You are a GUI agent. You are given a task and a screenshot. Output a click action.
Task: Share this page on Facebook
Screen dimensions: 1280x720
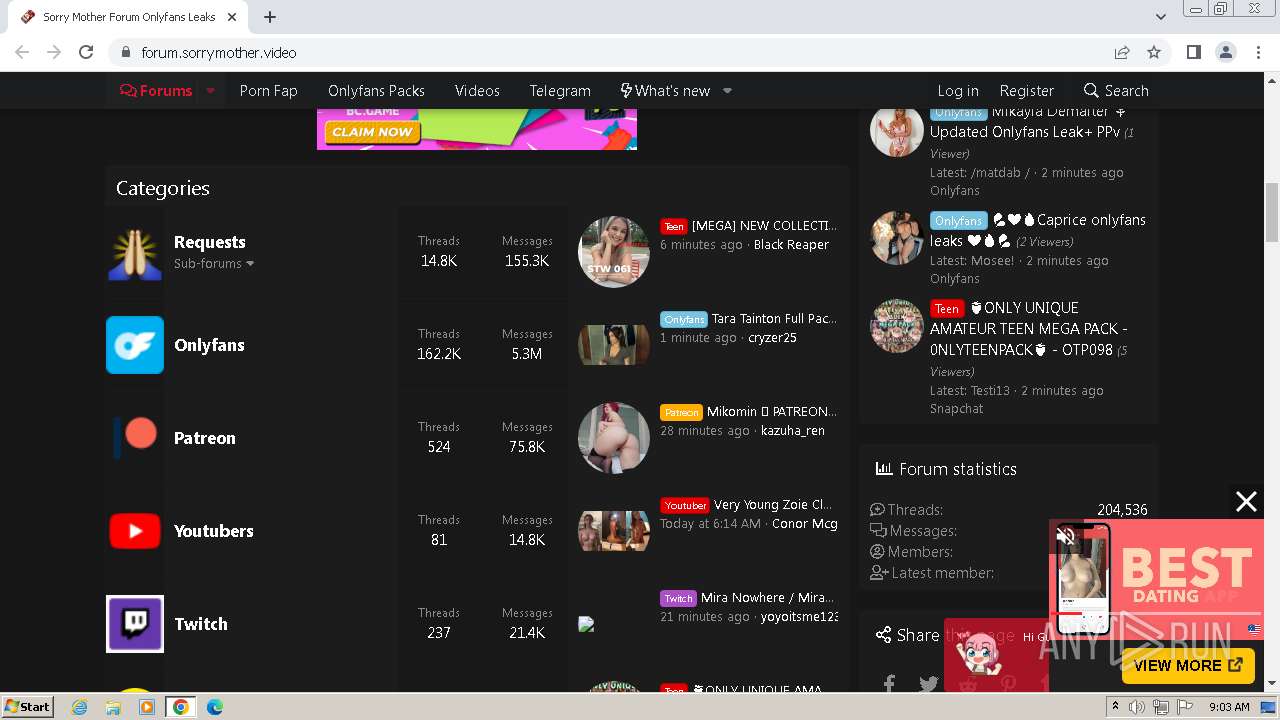coord(889,683)
